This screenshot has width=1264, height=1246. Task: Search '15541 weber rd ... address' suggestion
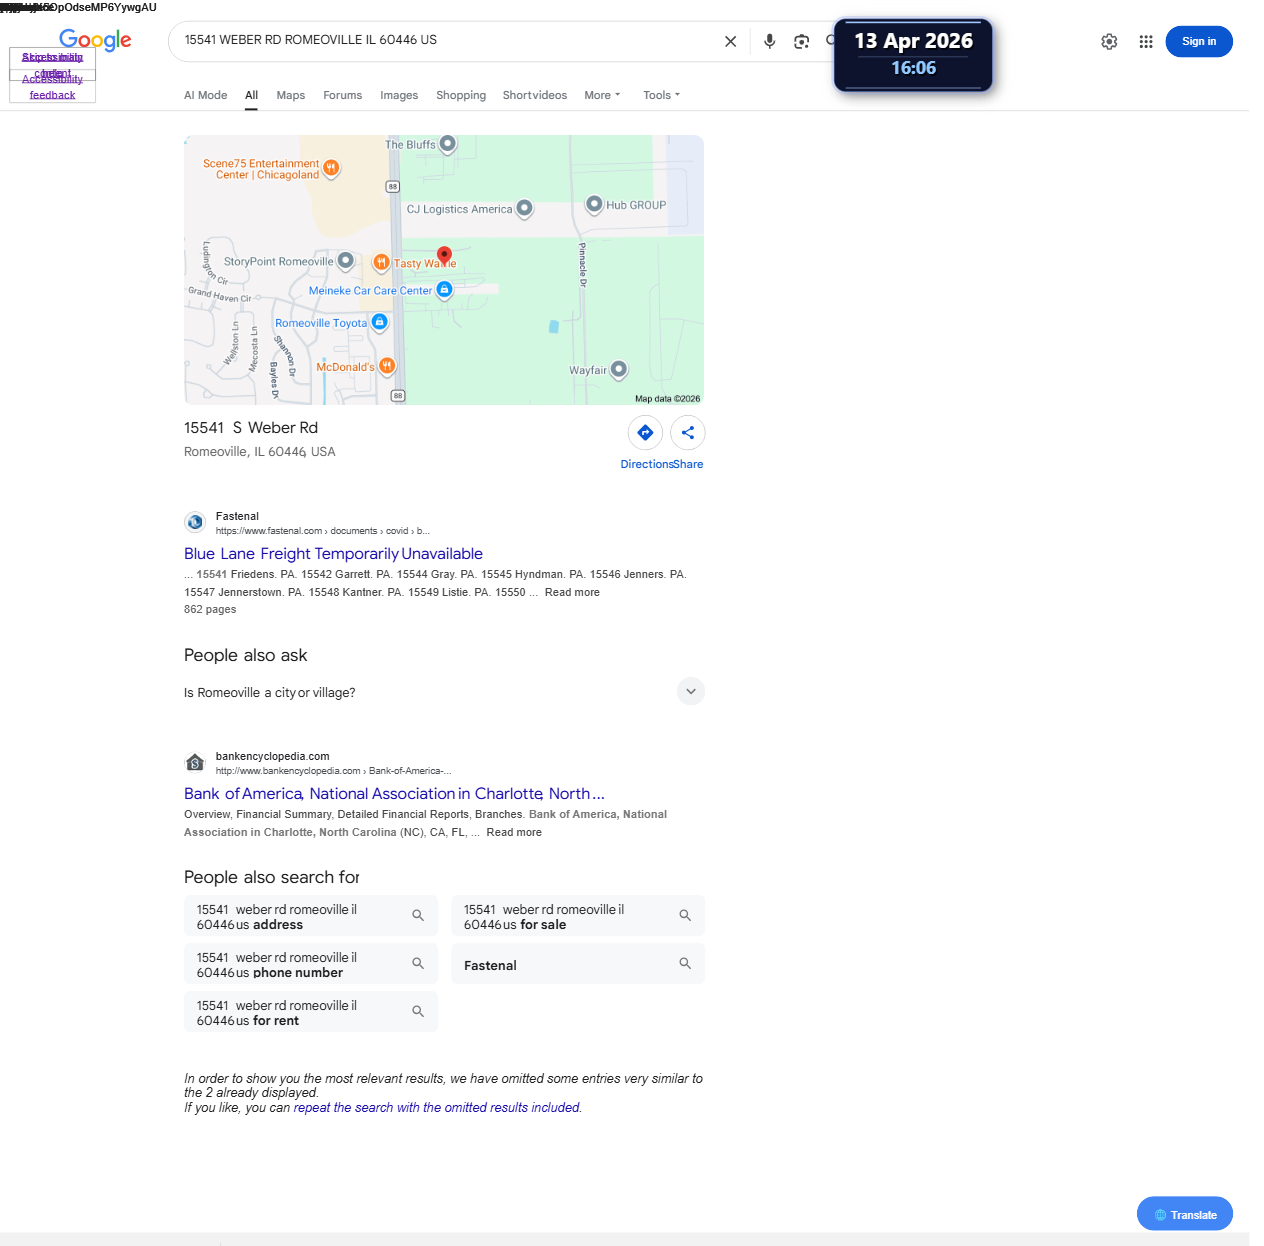[x=311, y=916]
